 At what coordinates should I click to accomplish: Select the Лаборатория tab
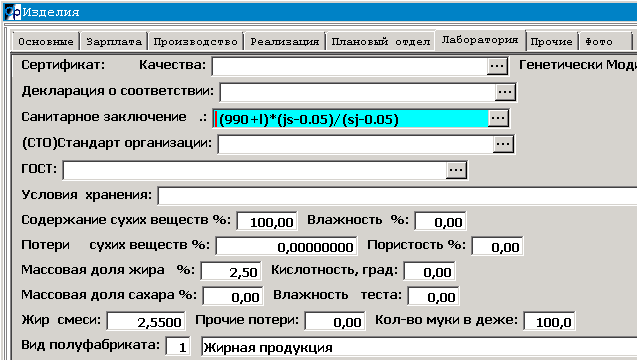(x=480, y=40)
